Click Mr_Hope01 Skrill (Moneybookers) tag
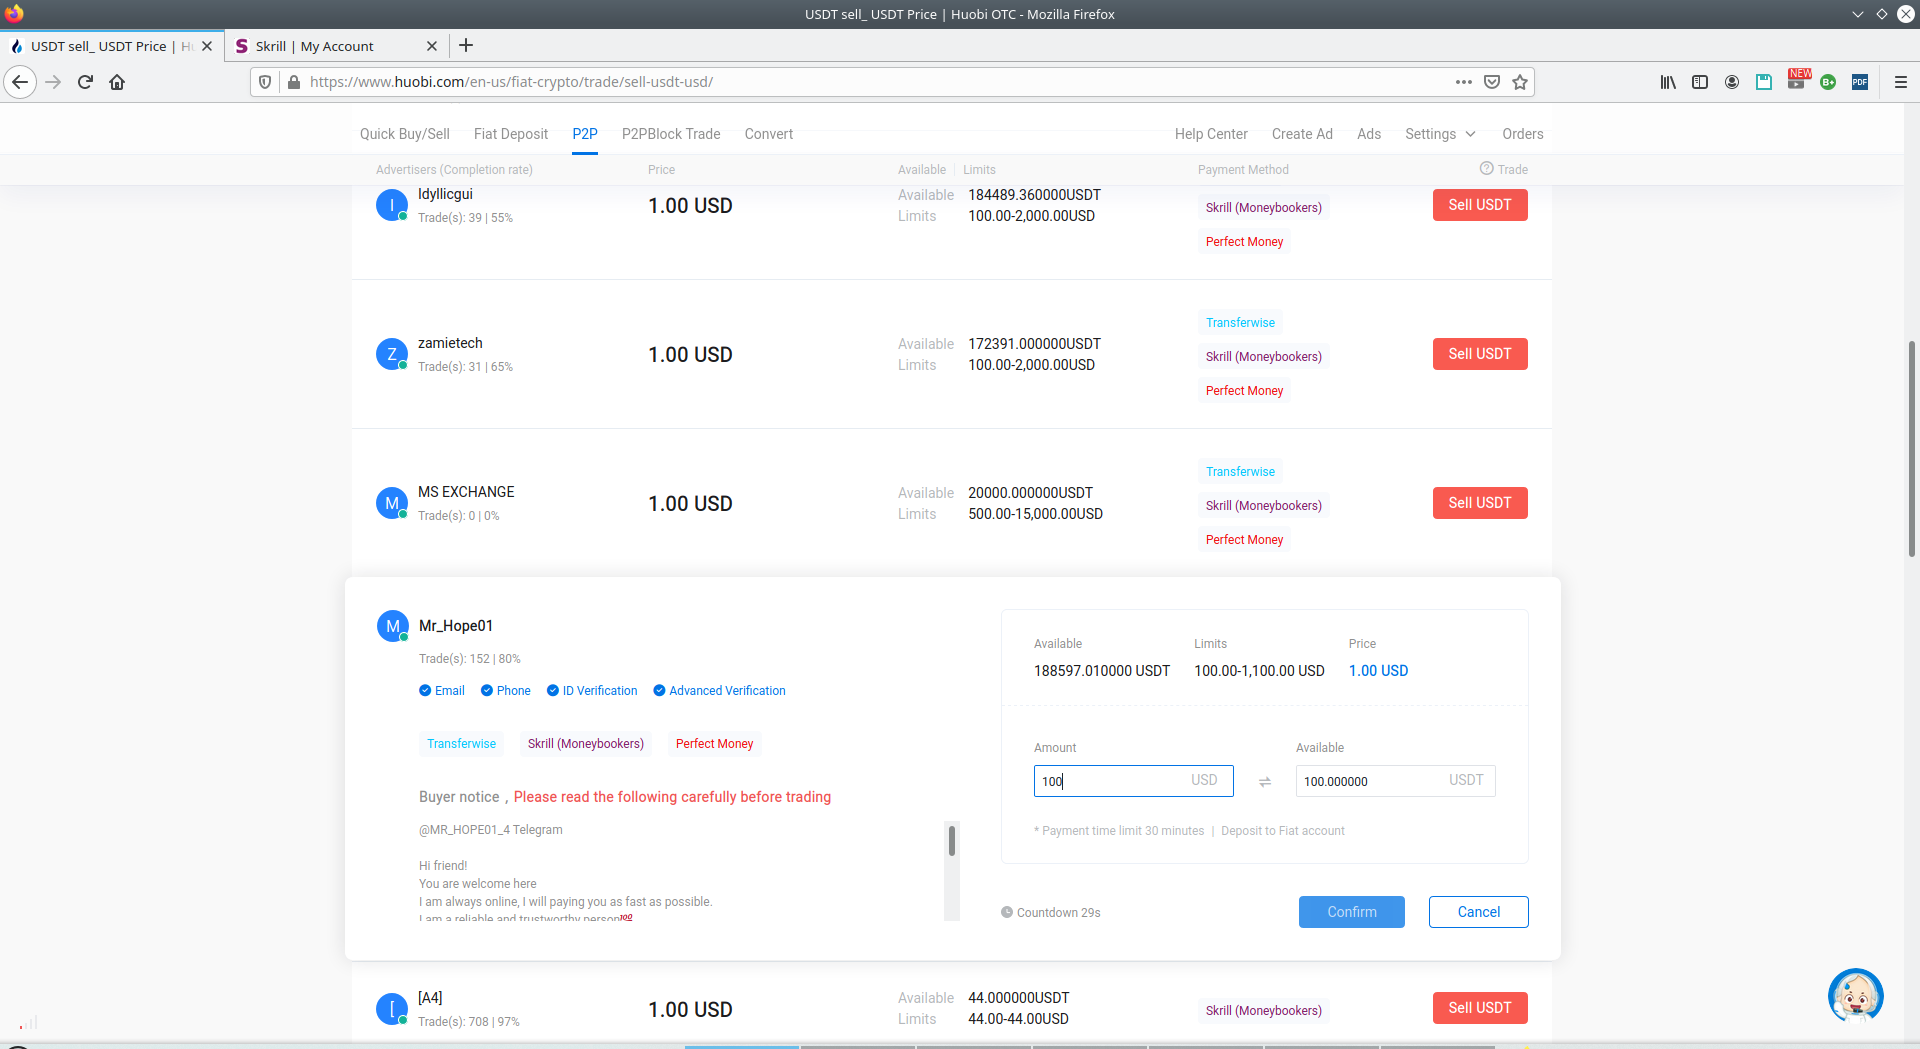Screen dimensions: 1920x1049 (x=586, y=744)
